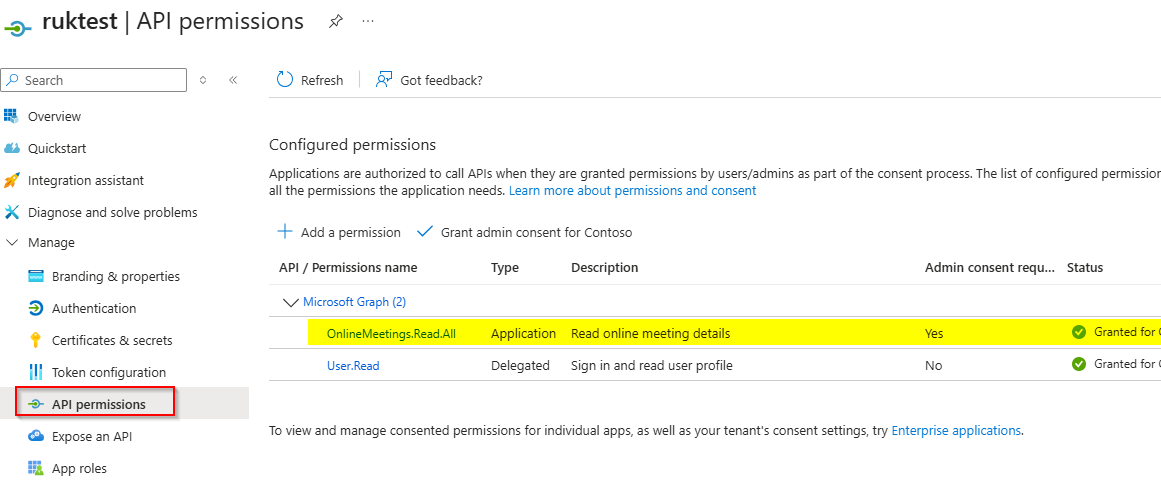Click the Got feedback icon
This screenshot has width=1161, height=484.
tap(384, 80)
